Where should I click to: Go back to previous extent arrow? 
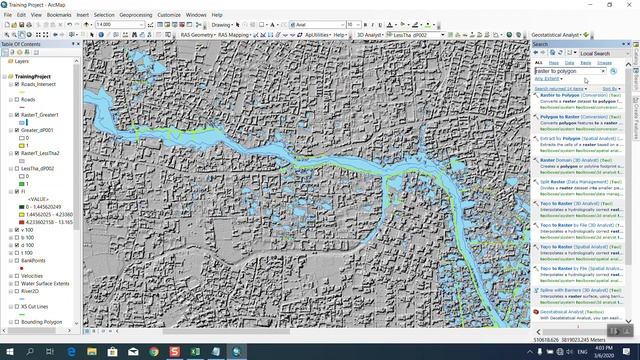55,35
